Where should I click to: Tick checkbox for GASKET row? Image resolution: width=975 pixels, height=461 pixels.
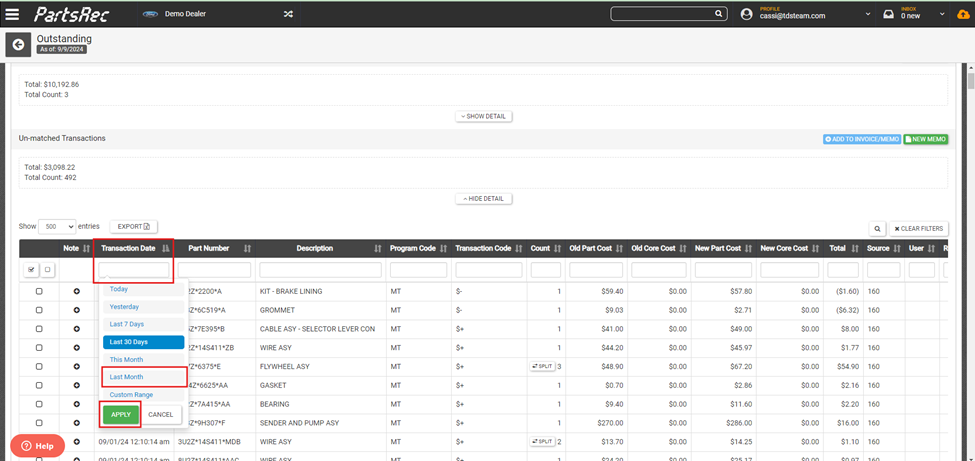click(39, 385)
